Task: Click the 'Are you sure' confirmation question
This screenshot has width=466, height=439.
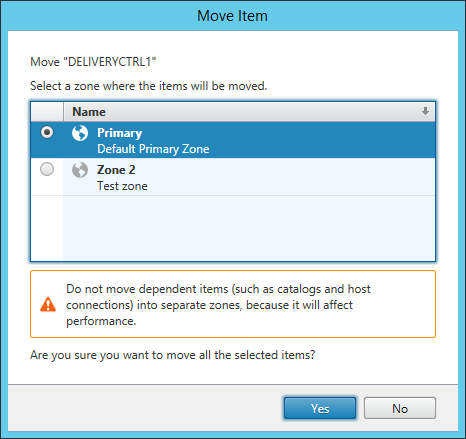Action: pyautogui.click(x=173, y=355)
